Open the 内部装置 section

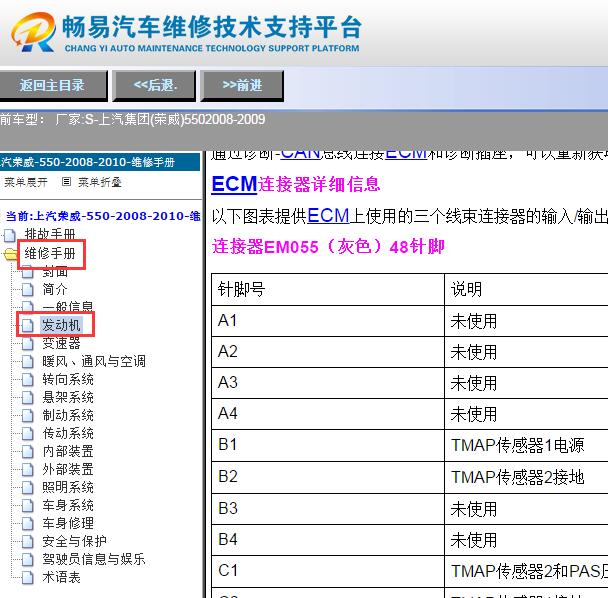68,451
